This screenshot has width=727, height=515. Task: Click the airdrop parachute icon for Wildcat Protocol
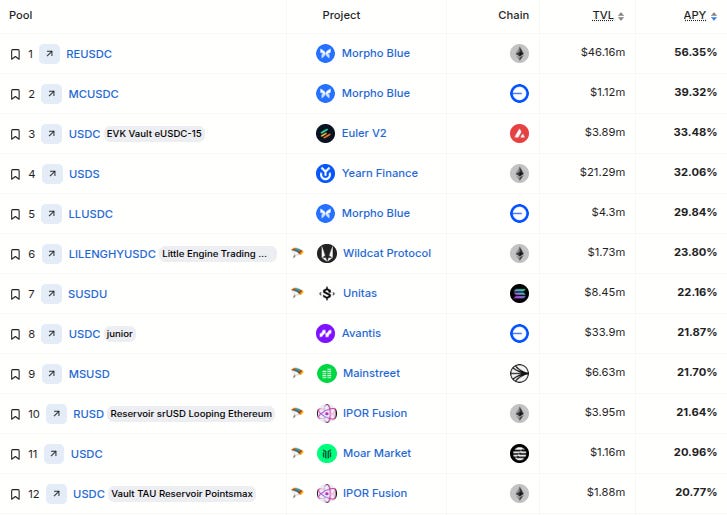click(297, 253)
